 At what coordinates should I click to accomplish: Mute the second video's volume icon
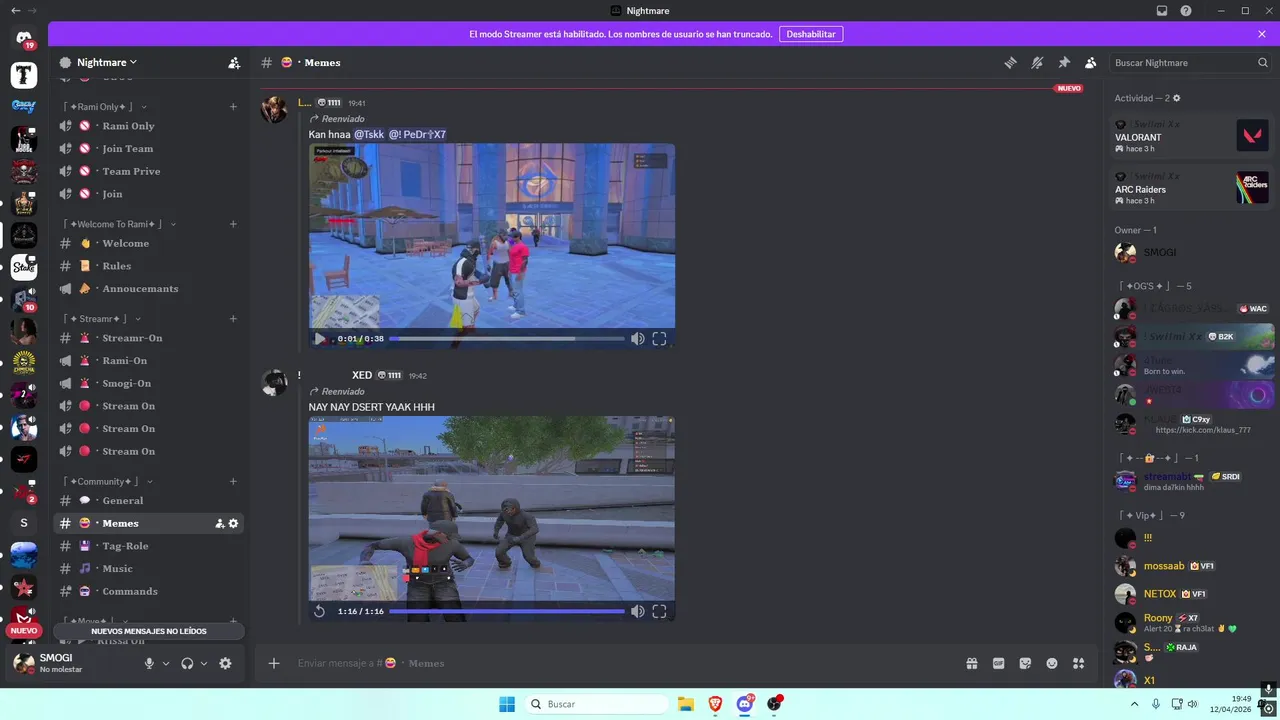pyautogui.click(x=638, y=611)
